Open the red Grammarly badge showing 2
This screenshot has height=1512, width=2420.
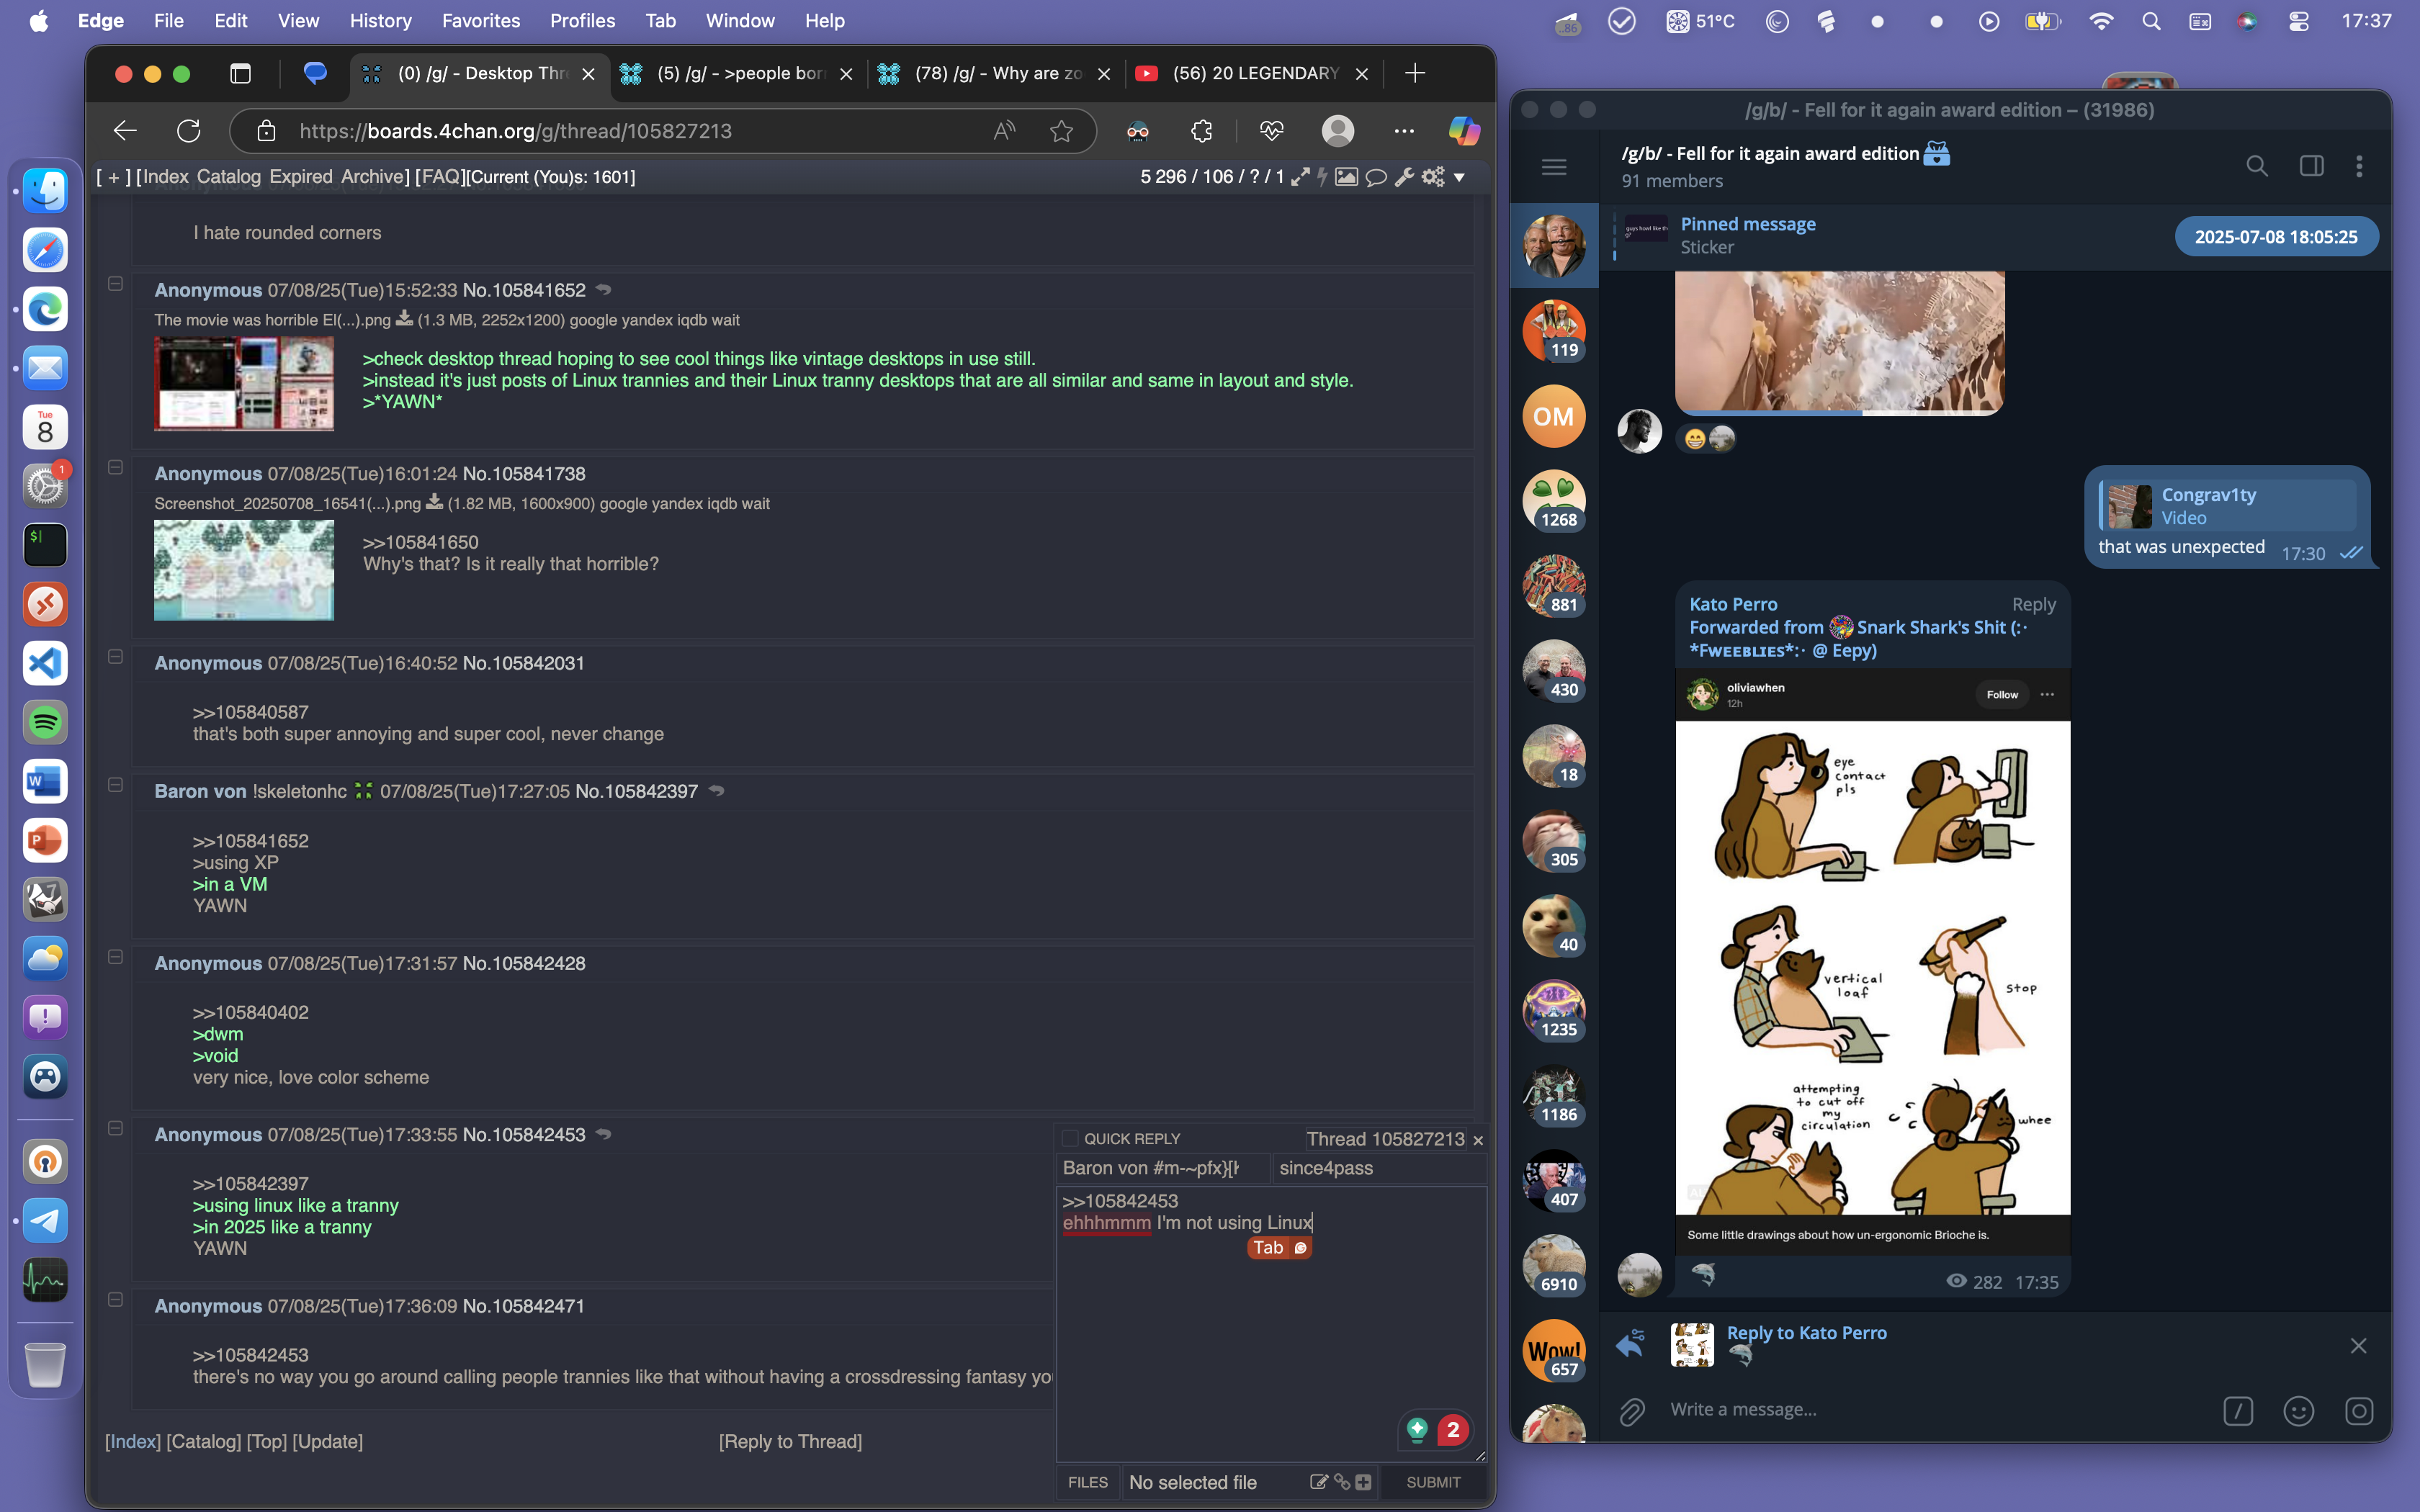[x=1453, y=1430]
